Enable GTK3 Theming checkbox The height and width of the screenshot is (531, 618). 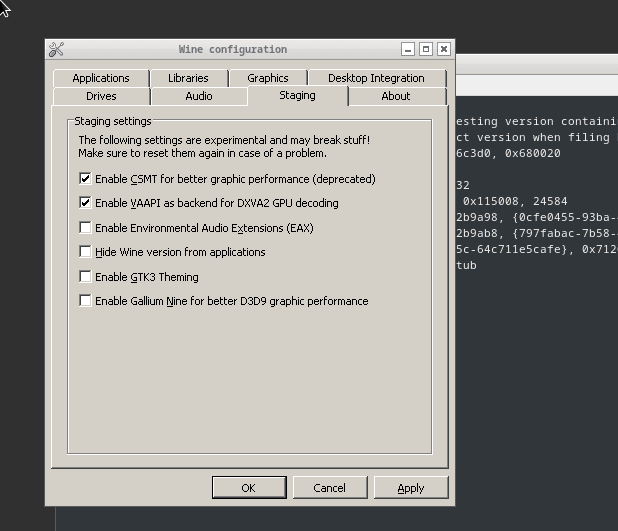pos(85,277)
